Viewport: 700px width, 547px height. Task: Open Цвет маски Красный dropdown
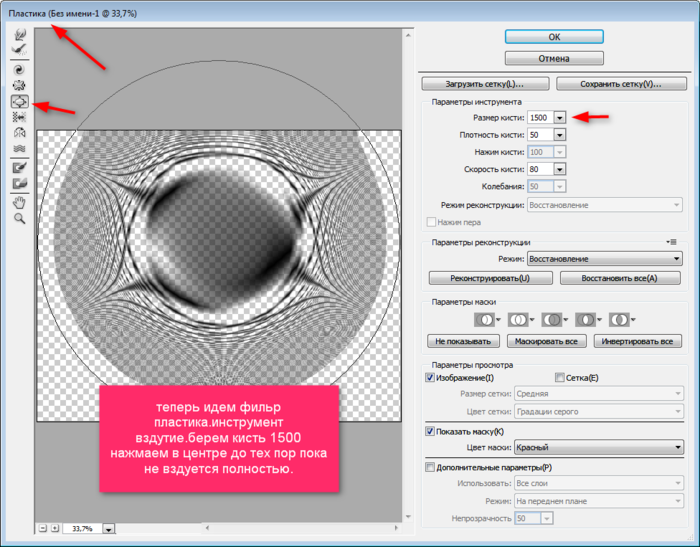click(599, 447)
